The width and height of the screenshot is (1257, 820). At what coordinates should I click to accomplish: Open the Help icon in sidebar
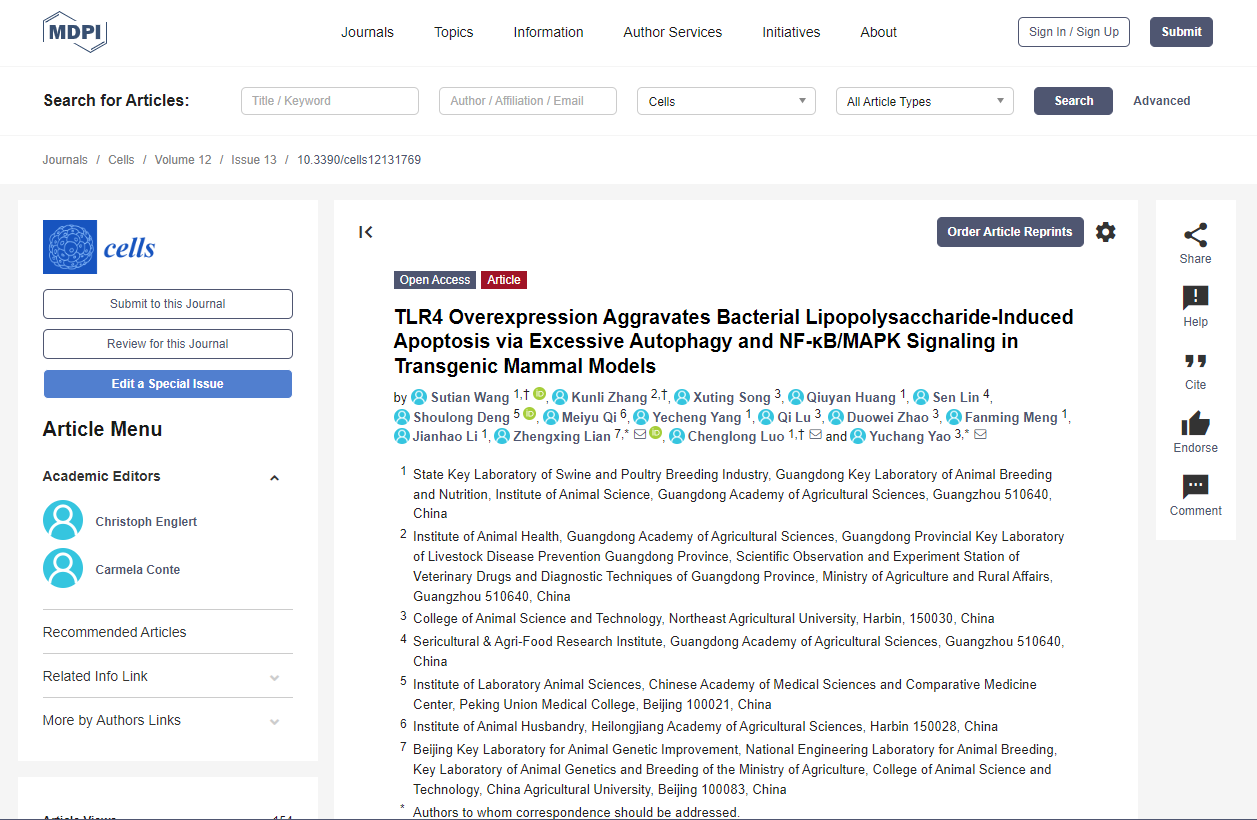(1195, 298)
